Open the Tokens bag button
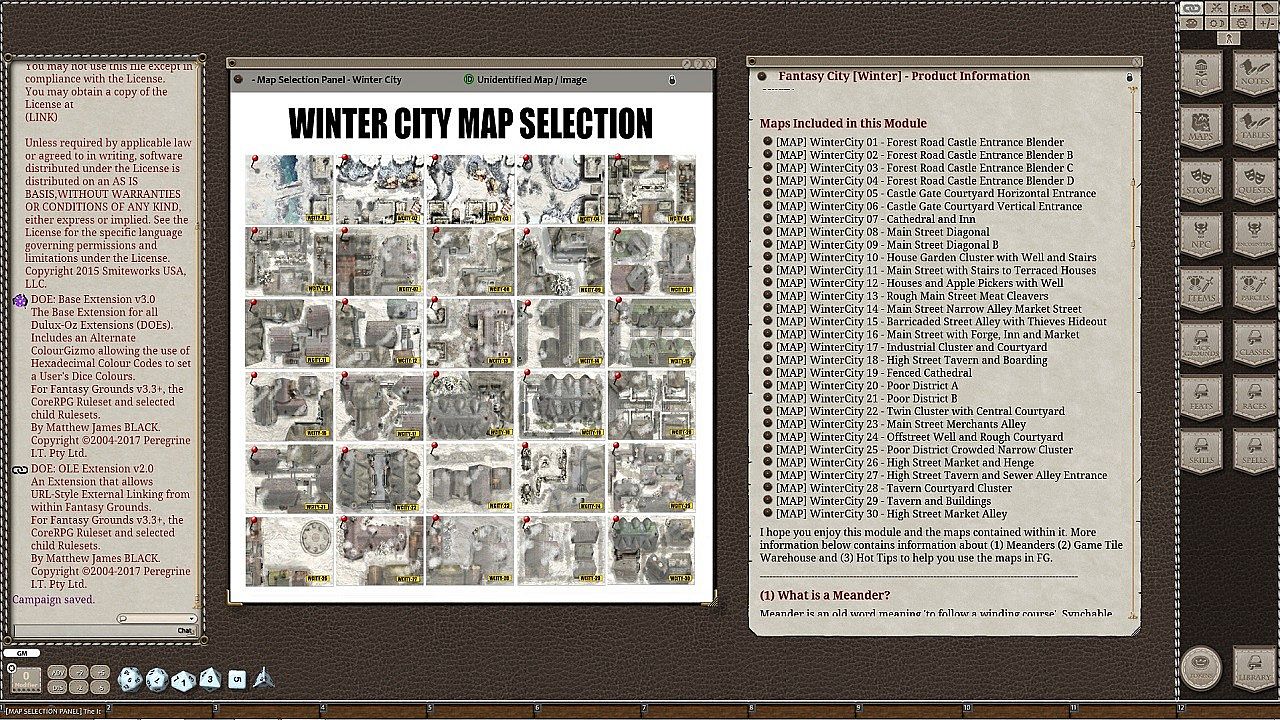Screen dimensions: 1280x720 coord(1201,668)
